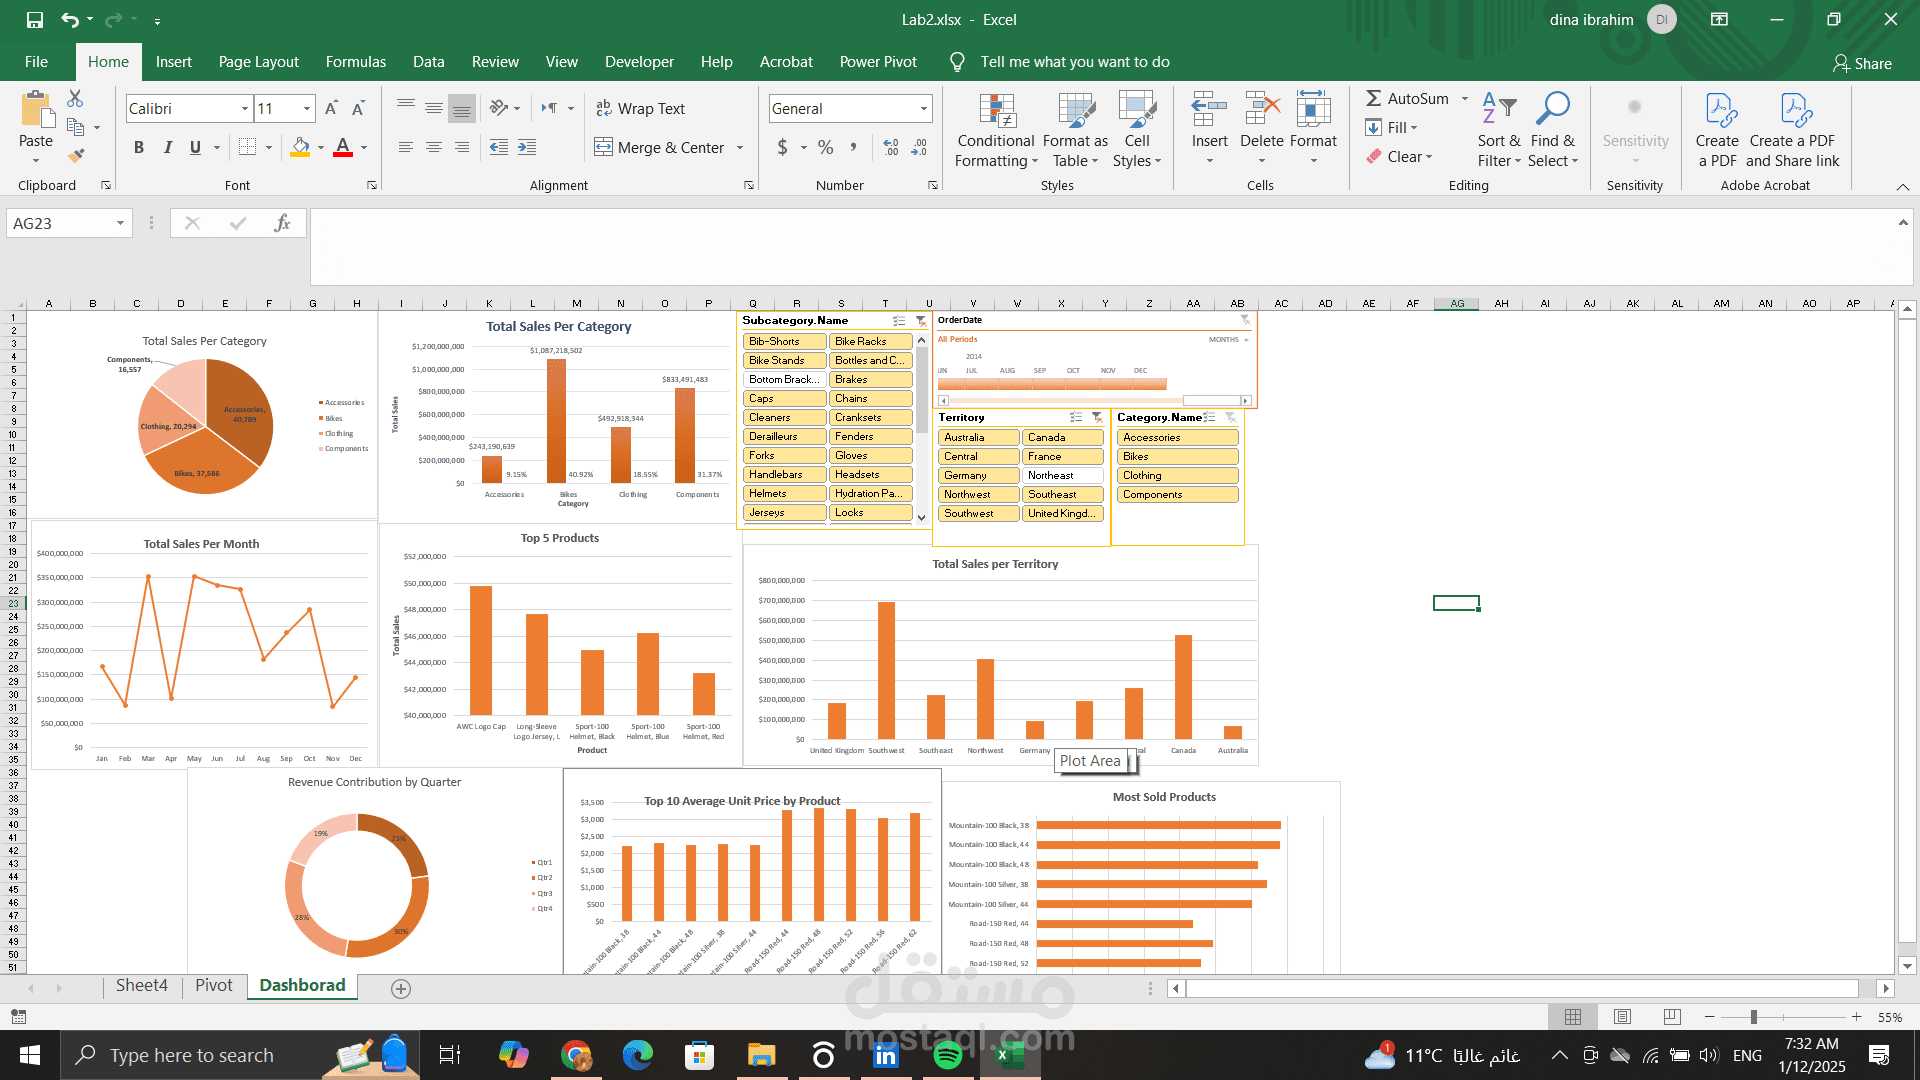Expand Merge & Center dropdown arrow
This screenshot has width=1920, height=1080.
click(x=740, y=148)
